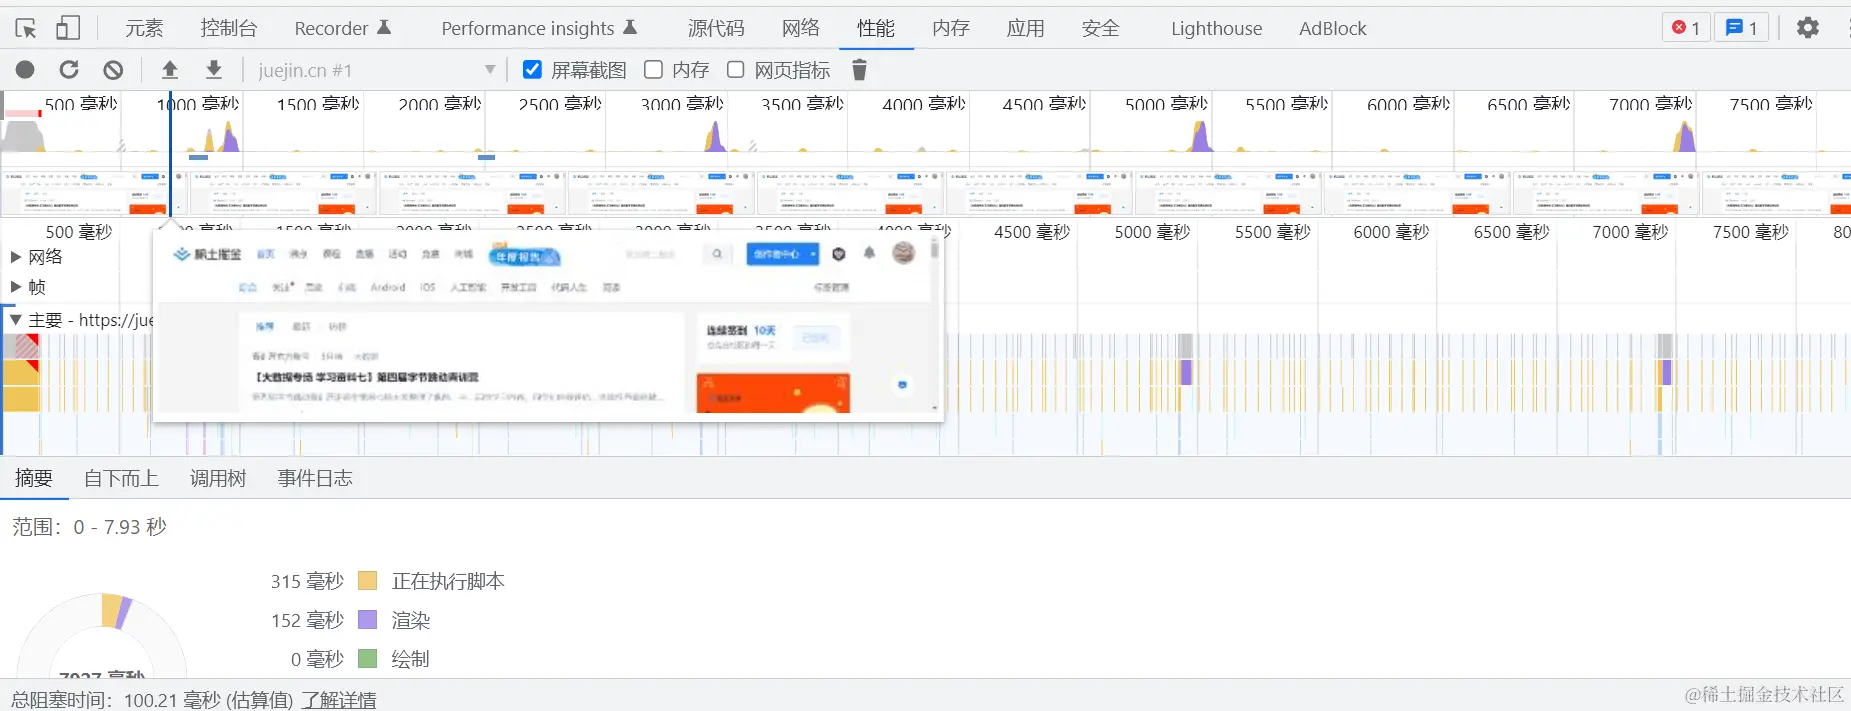Switch to the 内存 Memory tab

951,28
